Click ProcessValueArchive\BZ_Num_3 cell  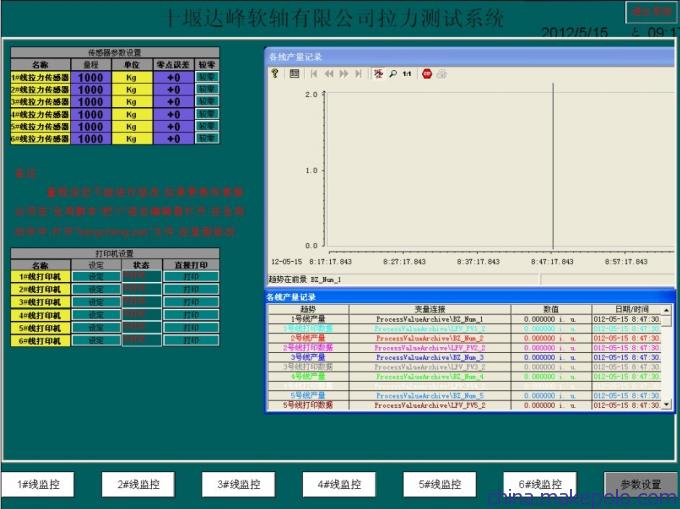coord(430,357)
